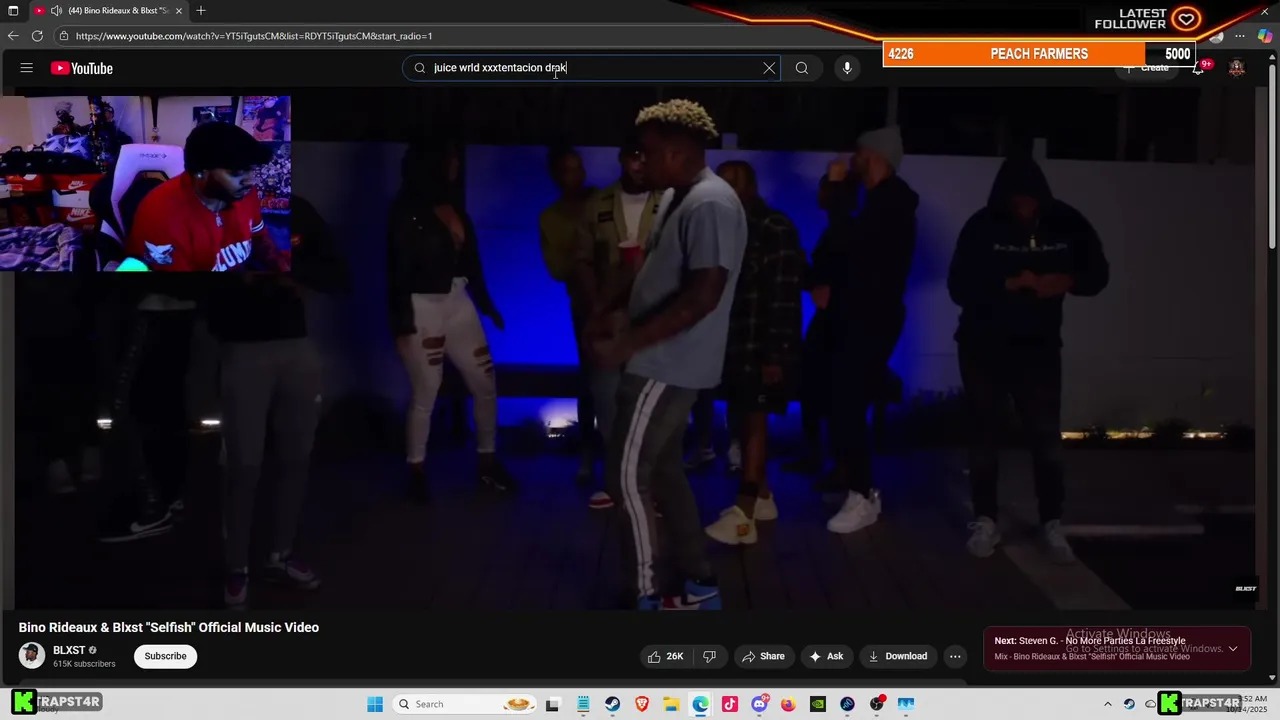Open the NVIDIA app on taskbar

818,704
